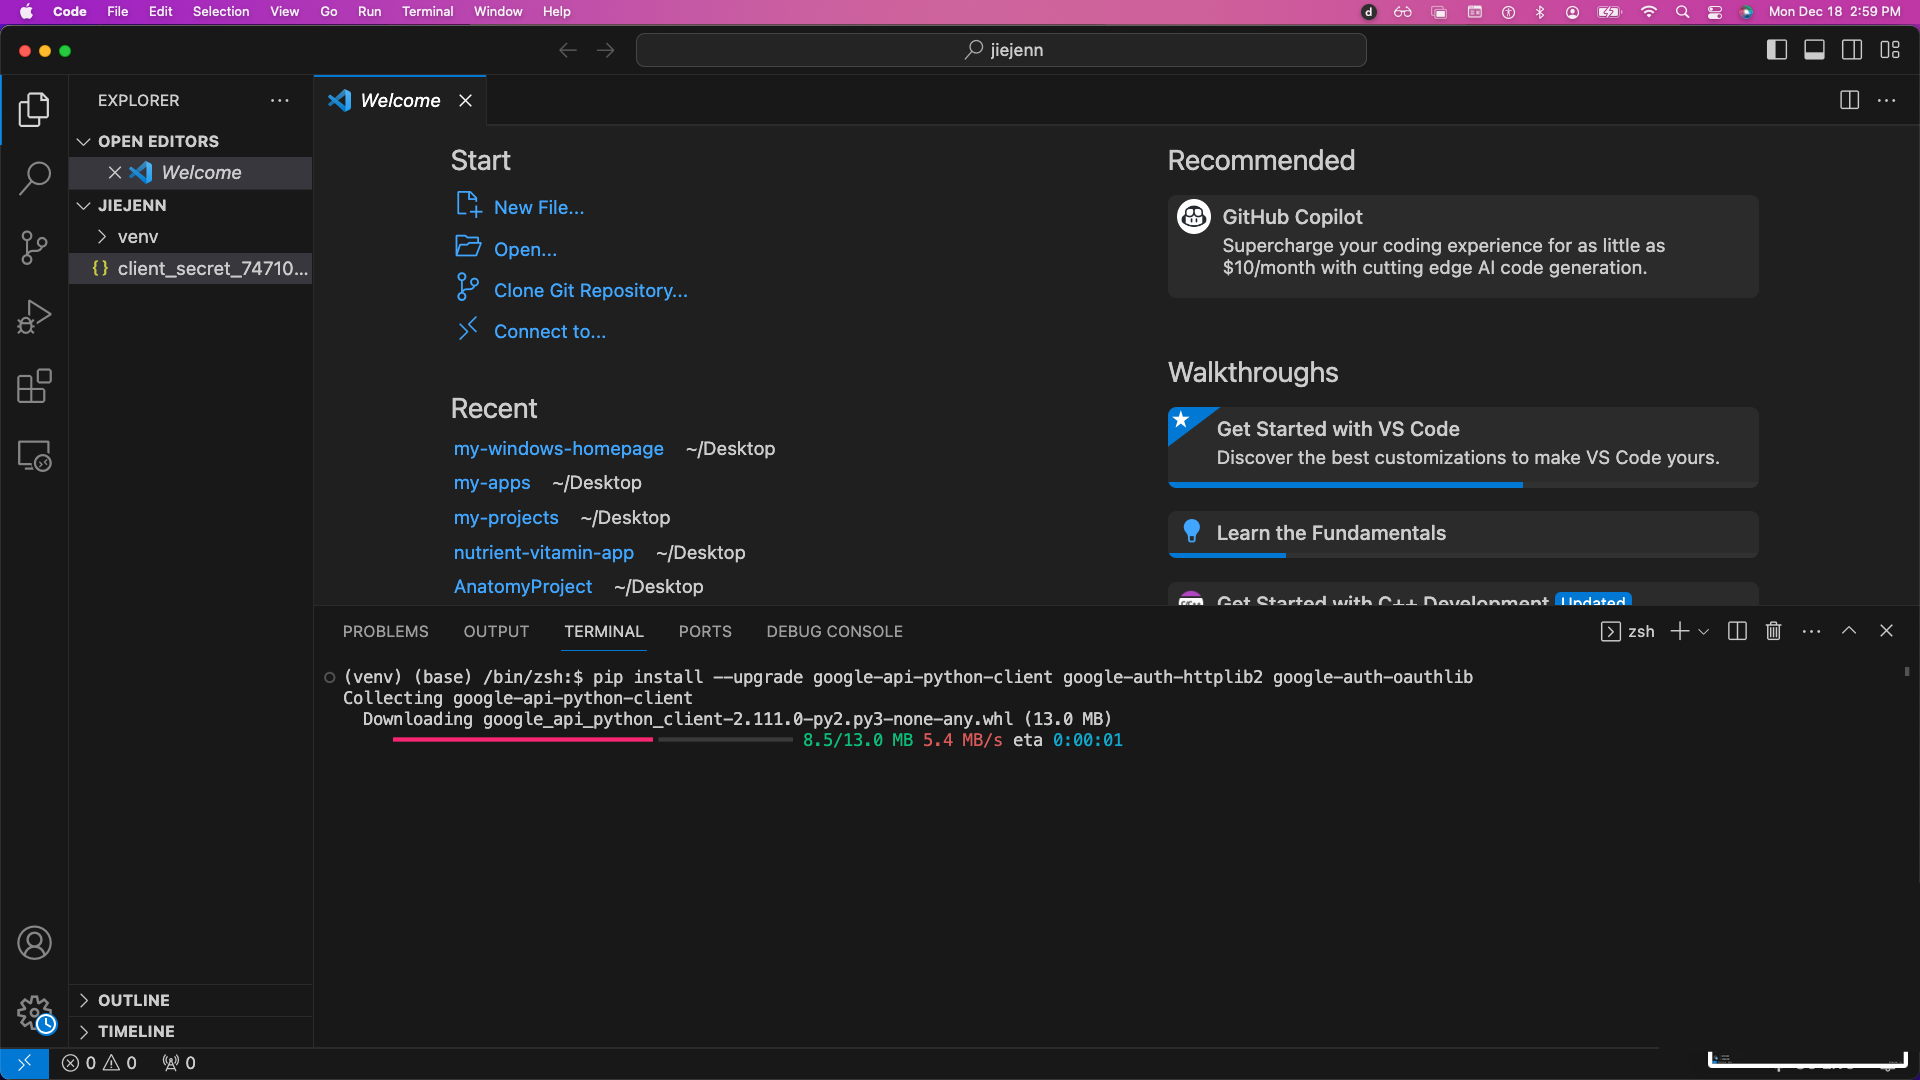
Task: Open the Explorer view in activity bar
Action: [x=34, y=110]
